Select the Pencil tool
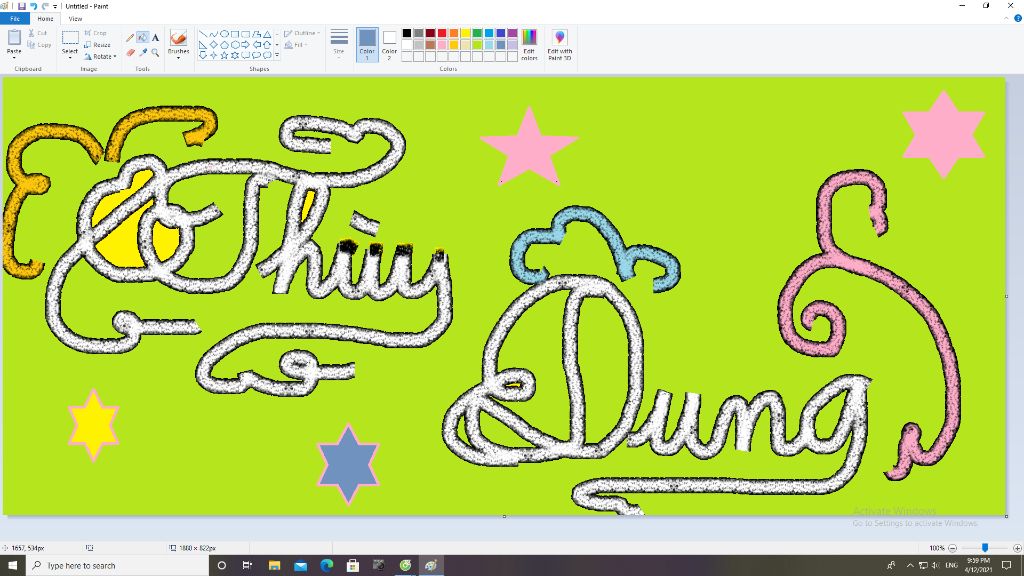 tap(130, 38)
